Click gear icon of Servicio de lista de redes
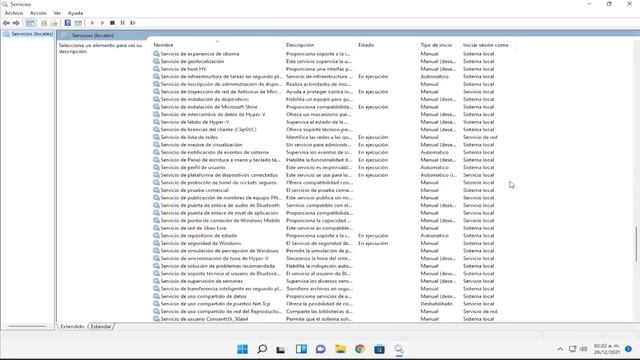This screenshot has height=360, width=640. pos(156,137)
